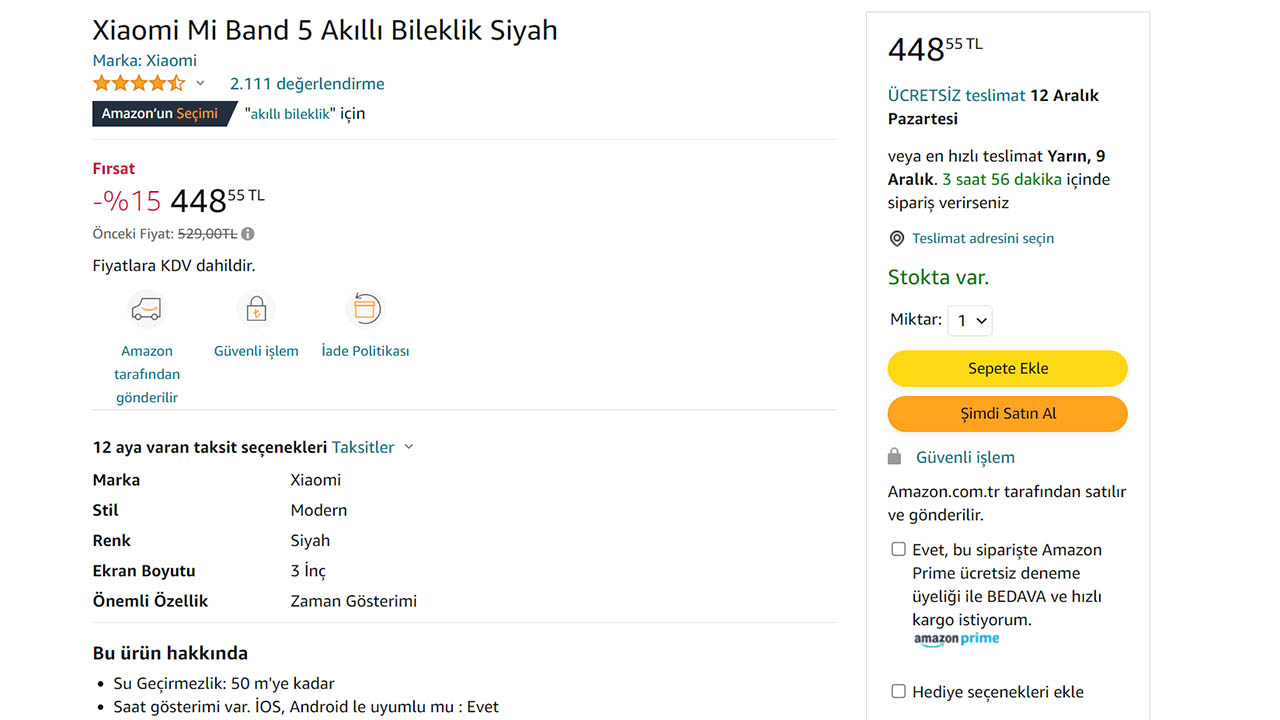Viewport: 1280px width, 720px height.
Task: Click the return policy box icon
Action: tap(364, 309)
